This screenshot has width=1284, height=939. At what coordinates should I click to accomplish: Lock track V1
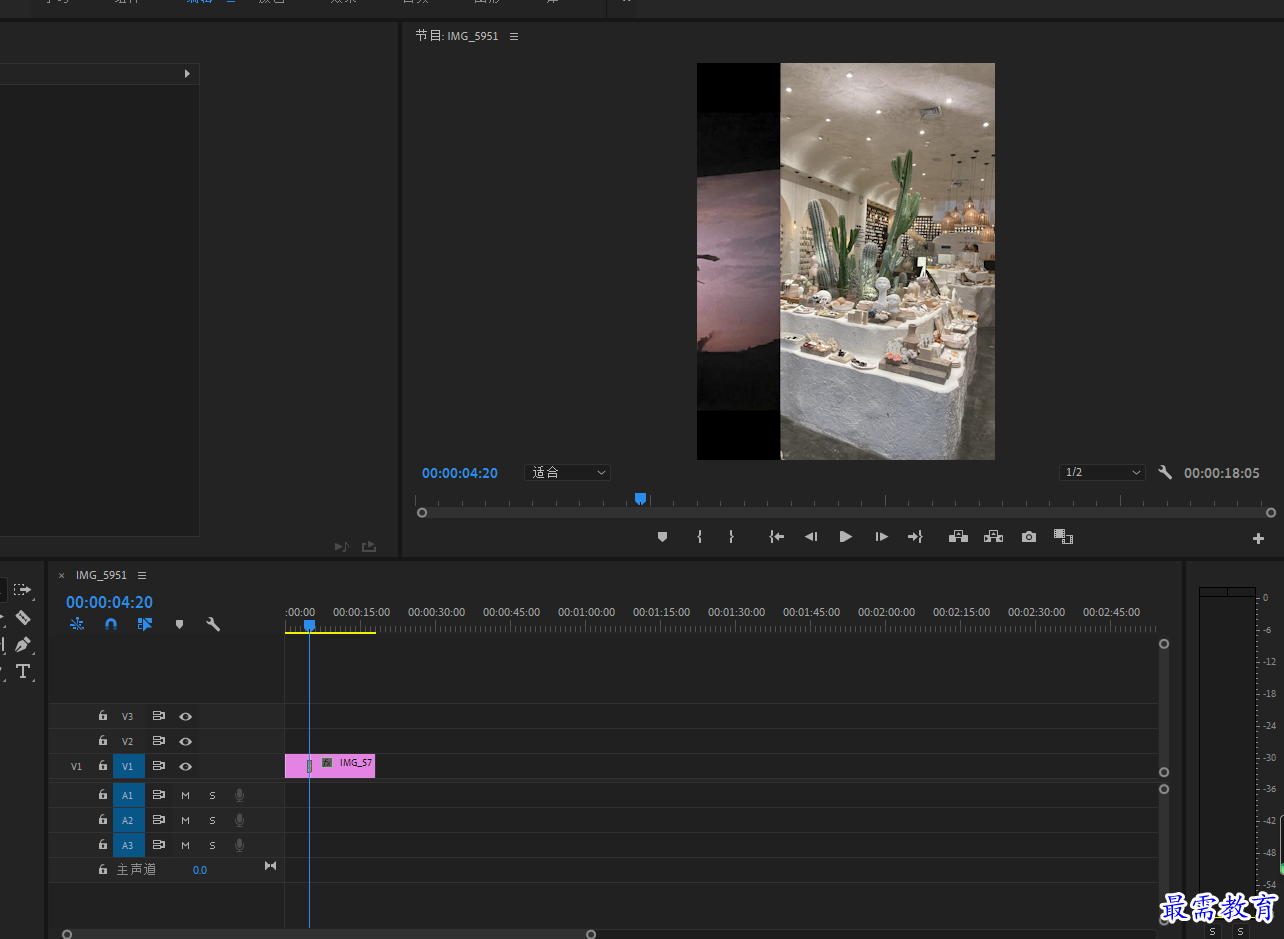coord(102,766)
